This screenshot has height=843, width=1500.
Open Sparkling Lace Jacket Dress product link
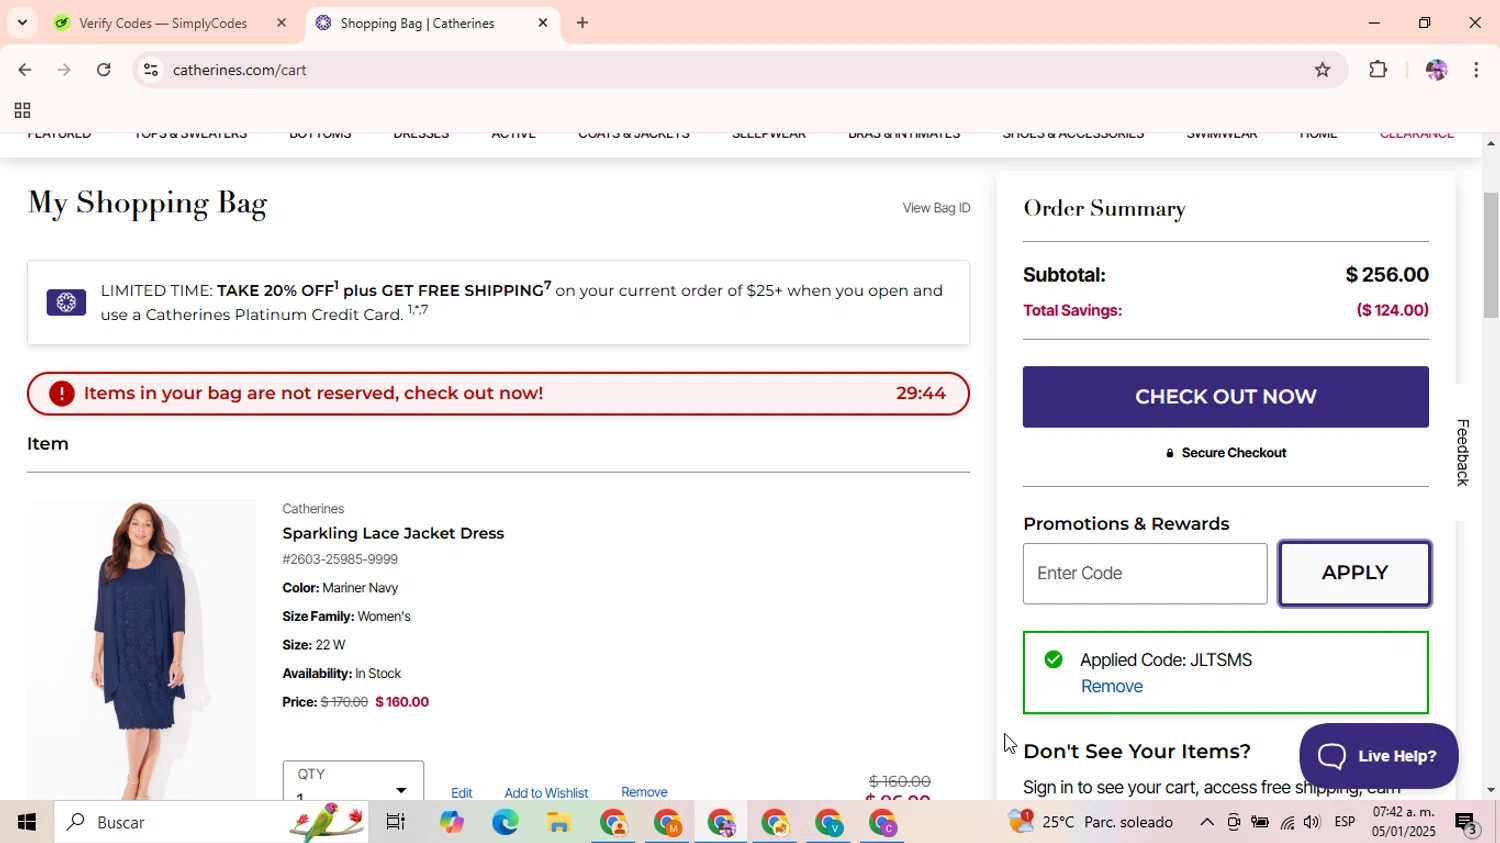pos(393,533)
